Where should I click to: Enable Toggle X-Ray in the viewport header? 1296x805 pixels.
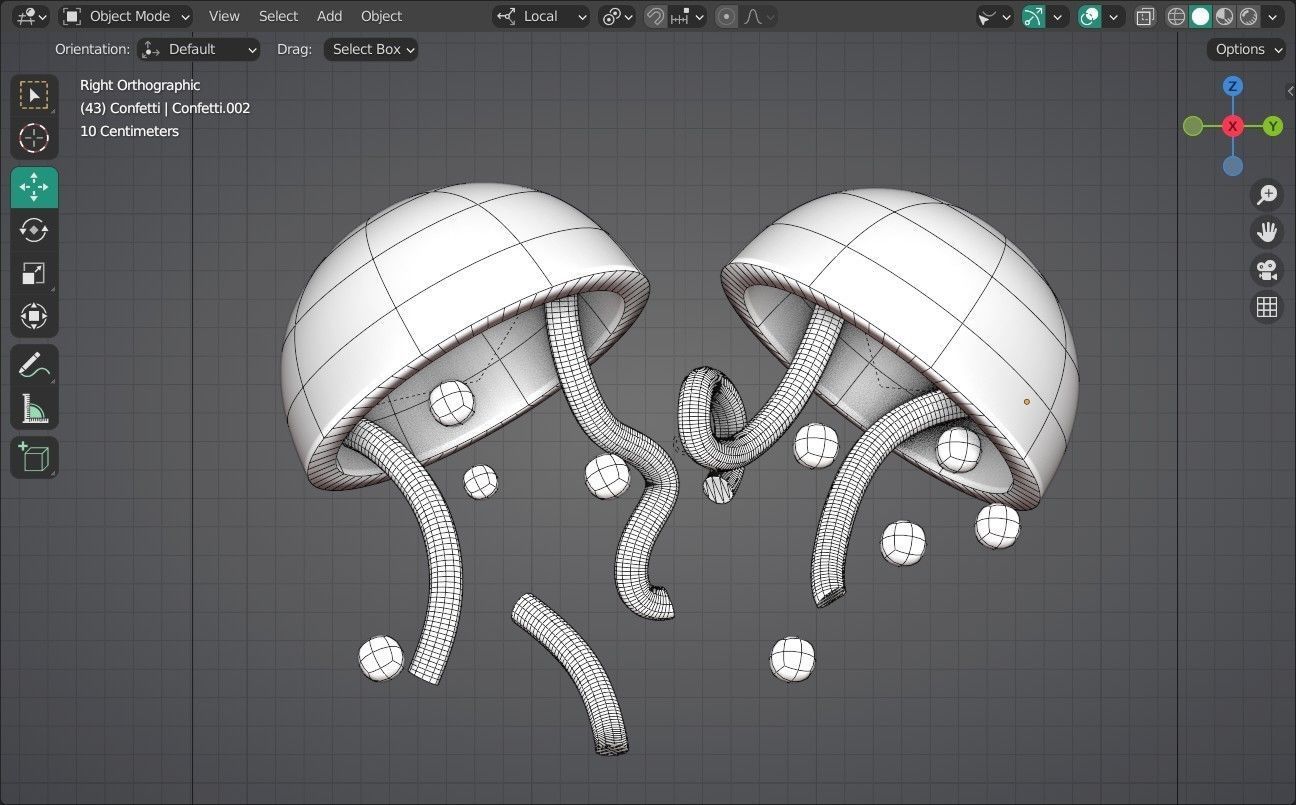1144,16
